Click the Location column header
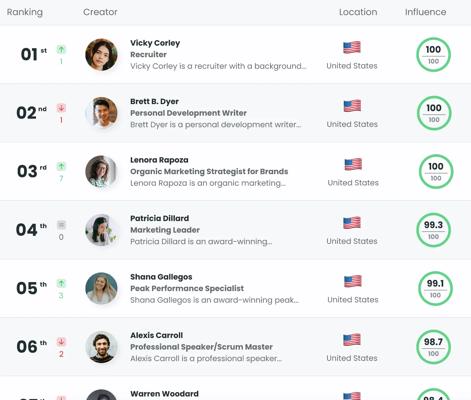The width and height of the screenshot is (471, 400). coord(358,12)
